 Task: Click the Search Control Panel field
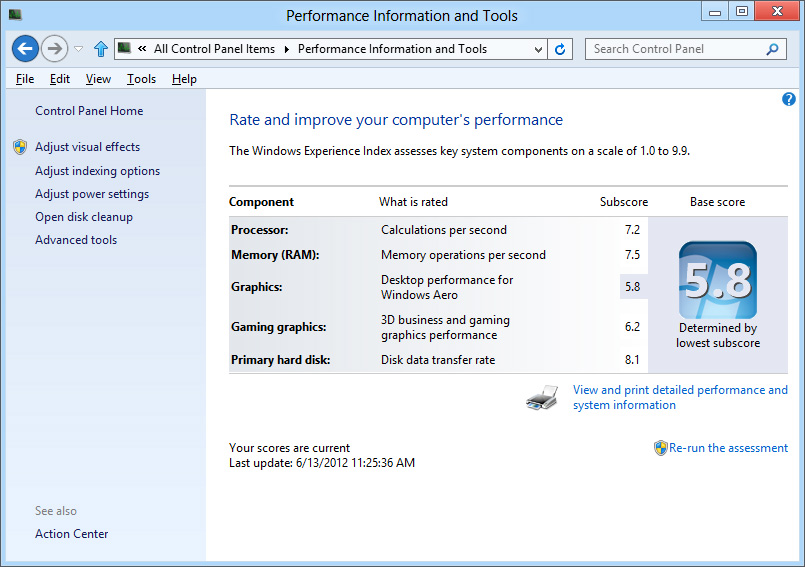(685, 49)
